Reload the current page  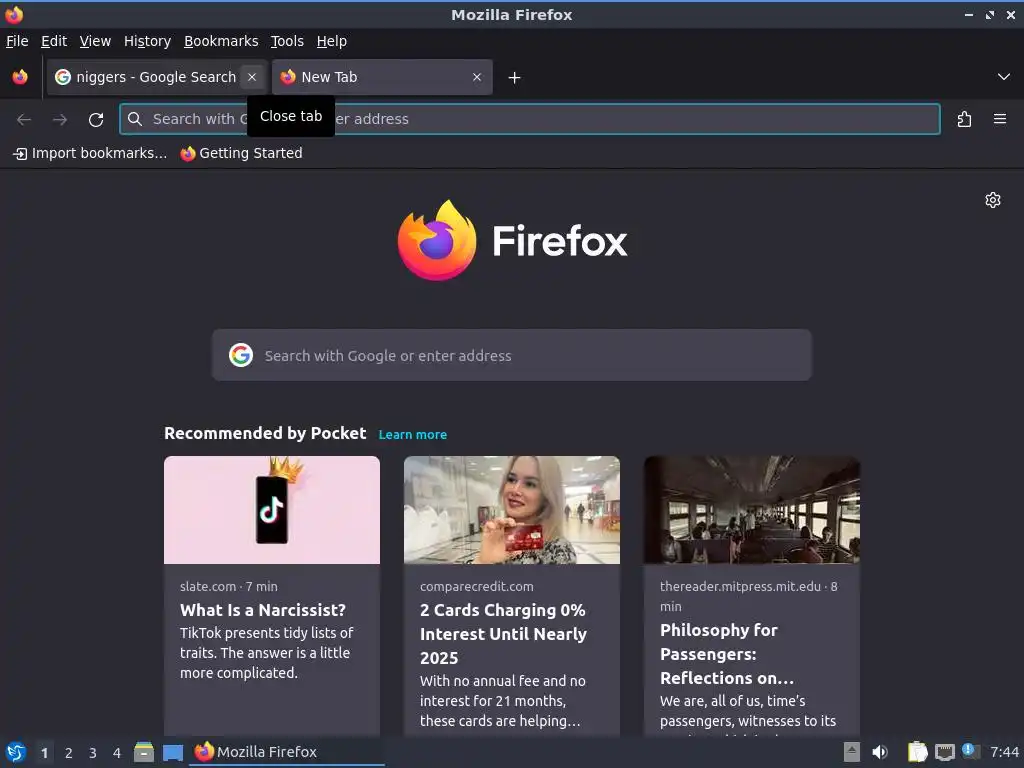(96, 120)
